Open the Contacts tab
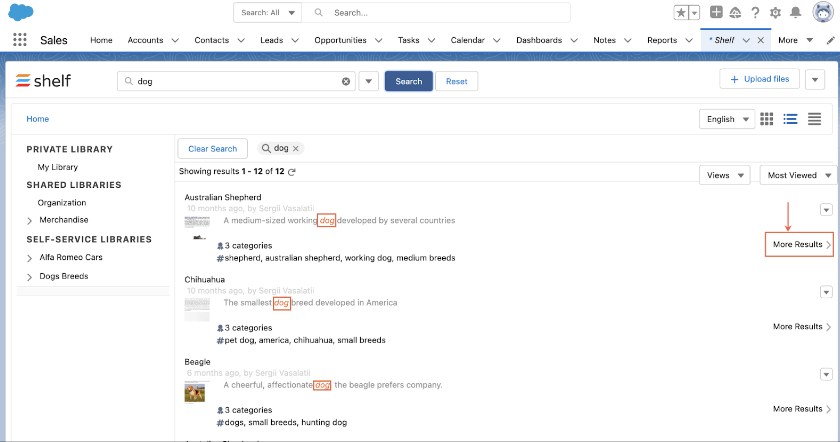840x442 pixels. tap(212, 40)
